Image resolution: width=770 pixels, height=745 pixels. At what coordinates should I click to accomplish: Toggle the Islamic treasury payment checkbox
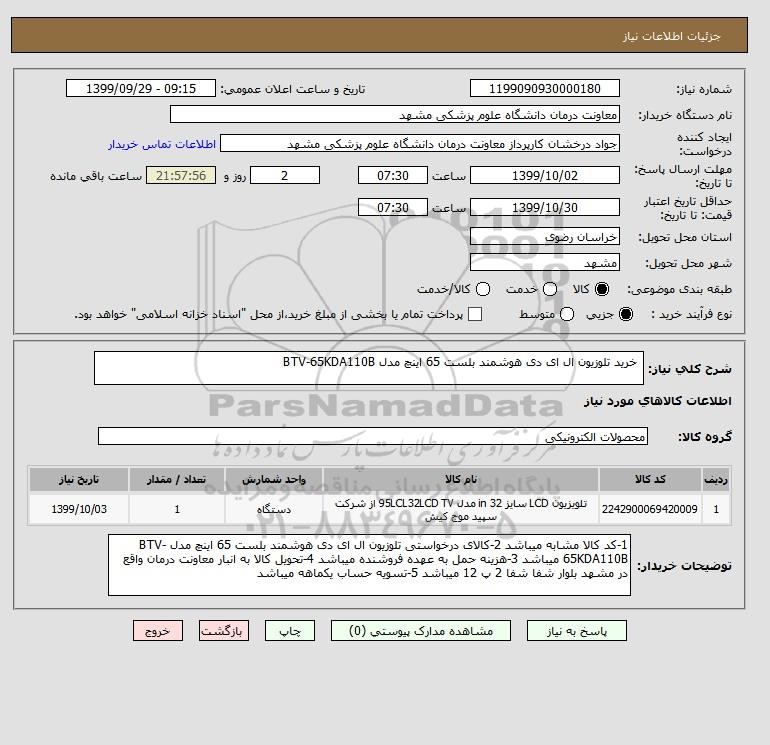pyautogui.click(x=475, y=314)
